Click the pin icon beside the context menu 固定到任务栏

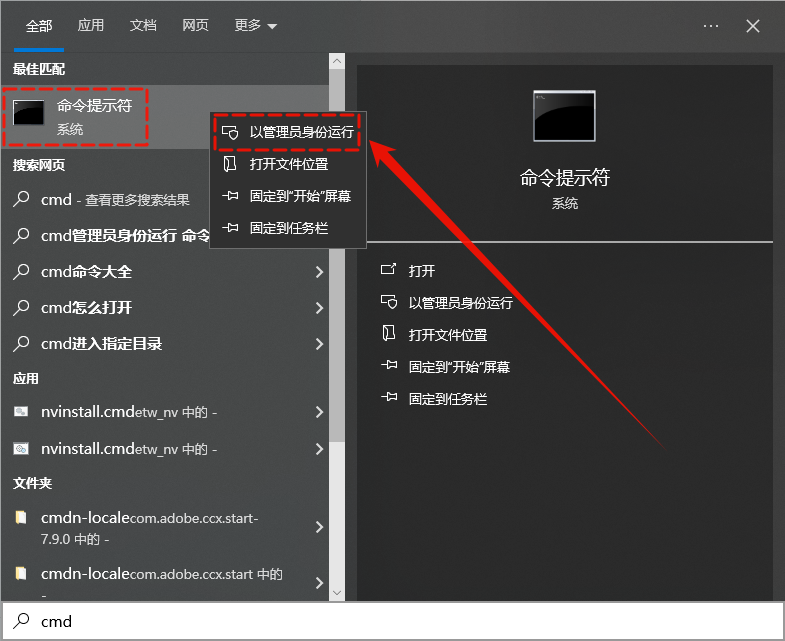[x=230, y=228]
